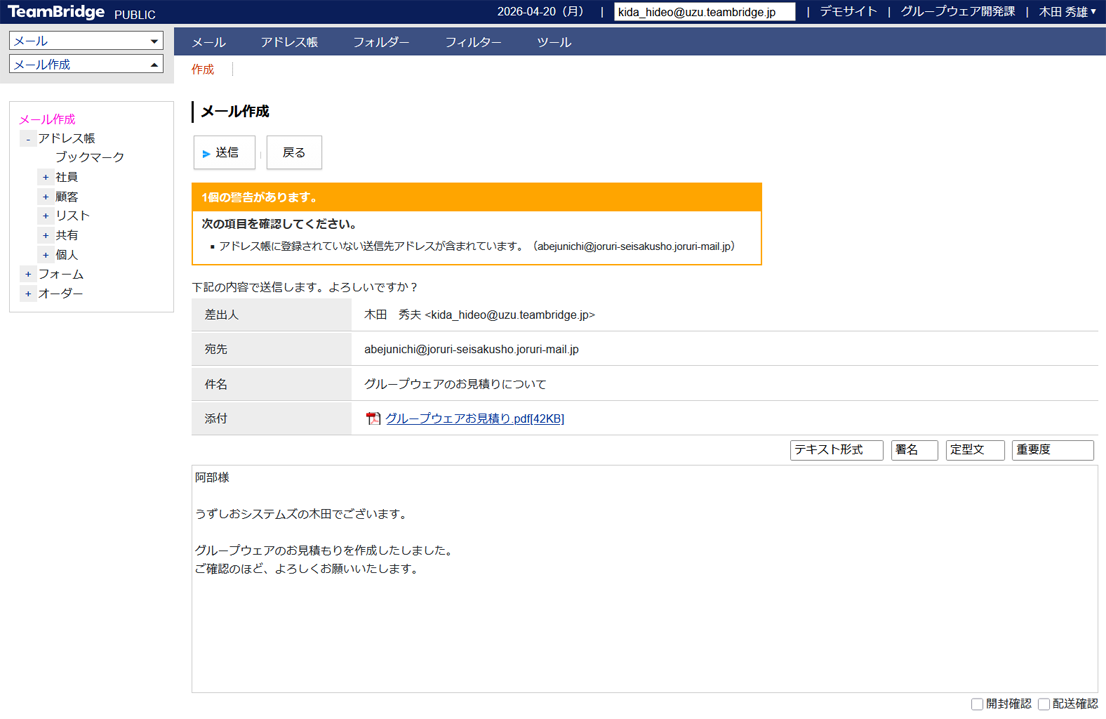Expand the 顧客 tree node

click(x=46, y=197)
